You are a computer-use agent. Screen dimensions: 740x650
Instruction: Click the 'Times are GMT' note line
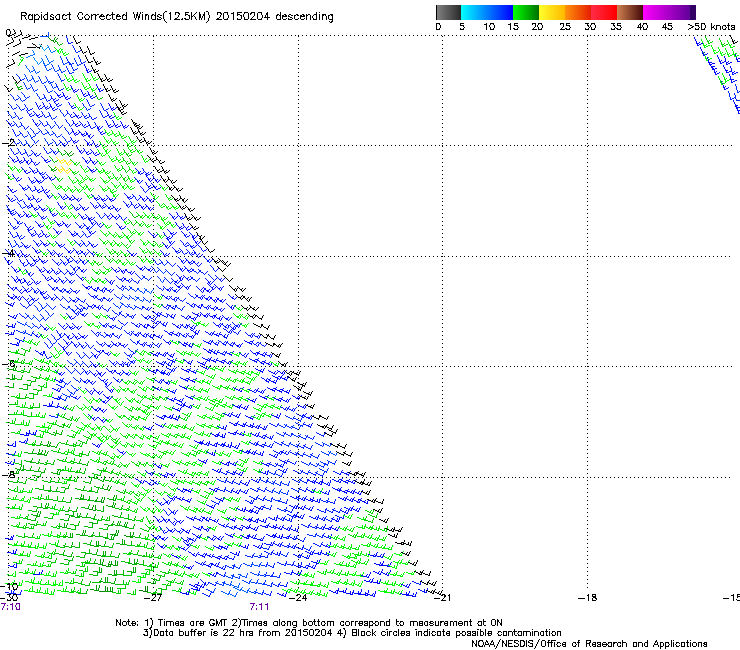[x=309, y=623]
